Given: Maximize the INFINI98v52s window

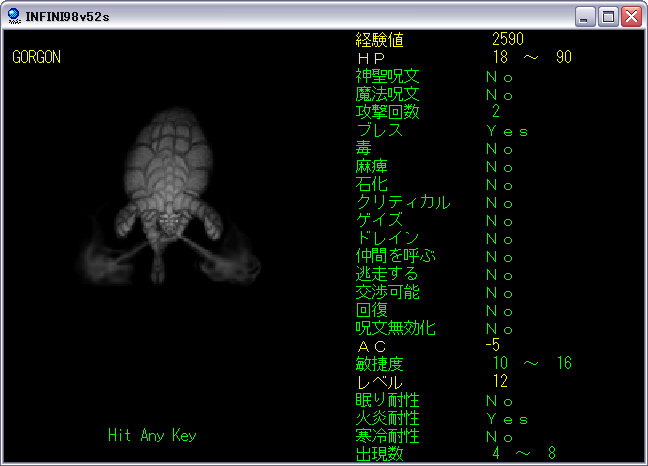Looking at the screenshot, I should [x=608, y=17].
